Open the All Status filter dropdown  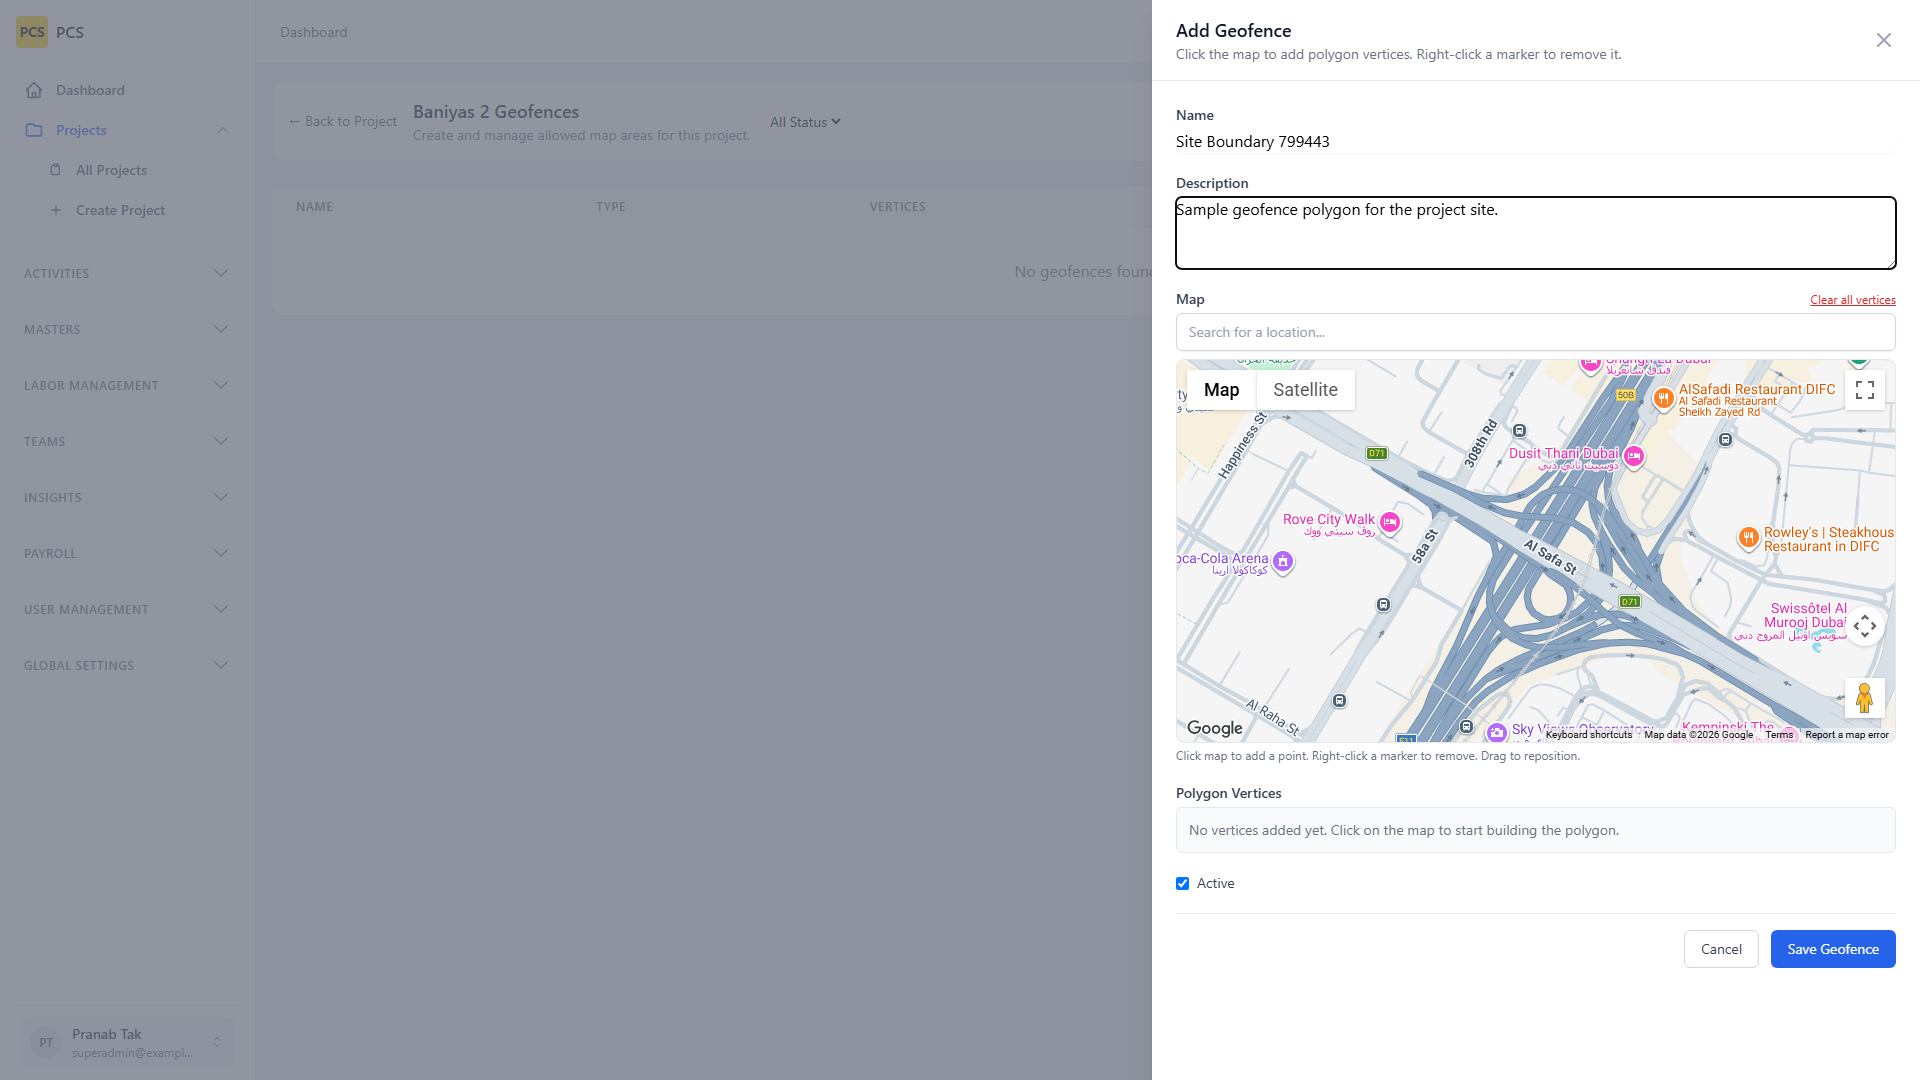(x=805, y=122)
